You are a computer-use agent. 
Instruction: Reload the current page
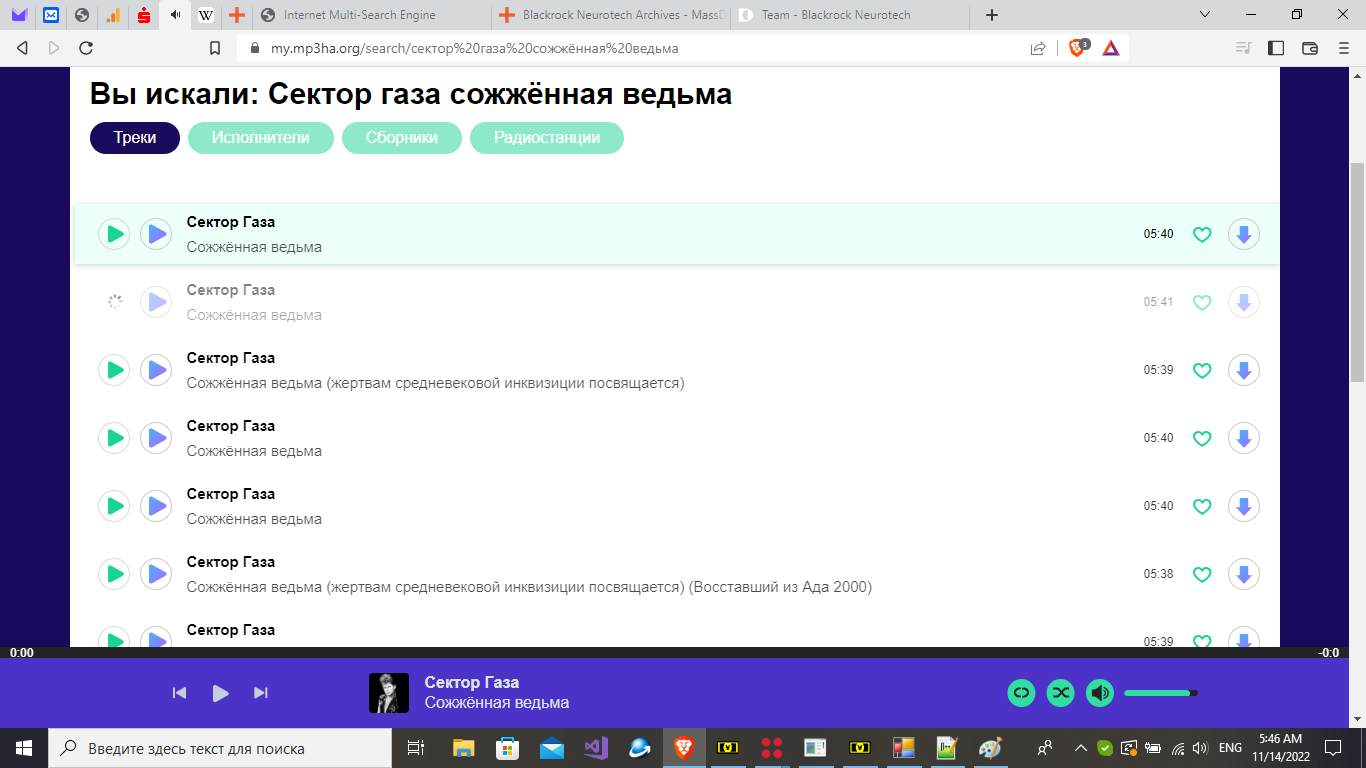86,48
